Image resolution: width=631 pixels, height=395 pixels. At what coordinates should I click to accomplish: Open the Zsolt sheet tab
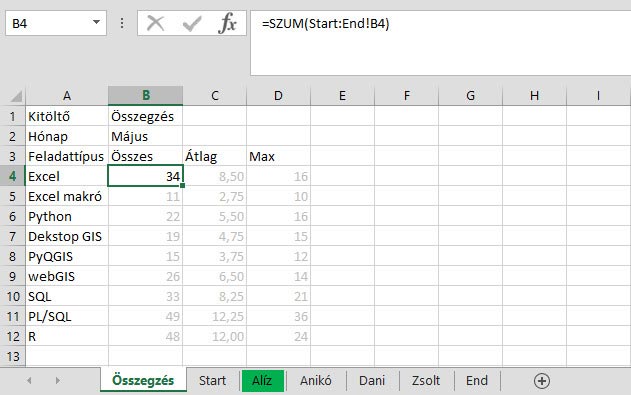pyautogui.click(x=426, y=381)
